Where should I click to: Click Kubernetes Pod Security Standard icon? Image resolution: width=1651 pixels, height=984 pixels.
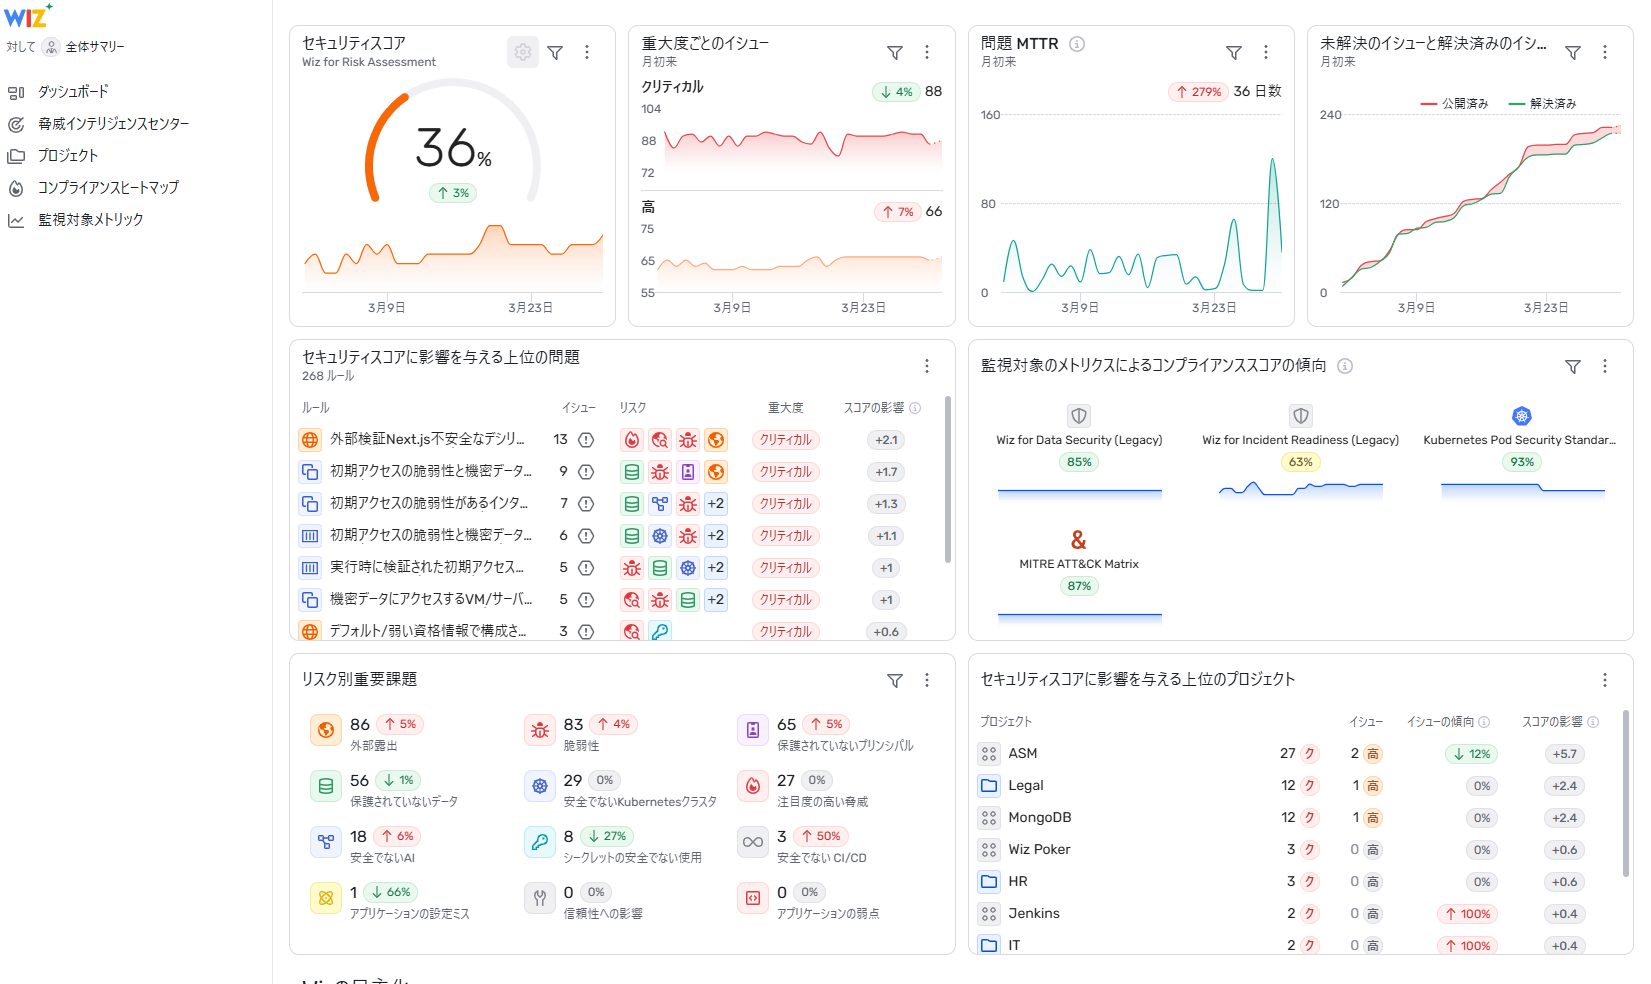[1521, 416]
